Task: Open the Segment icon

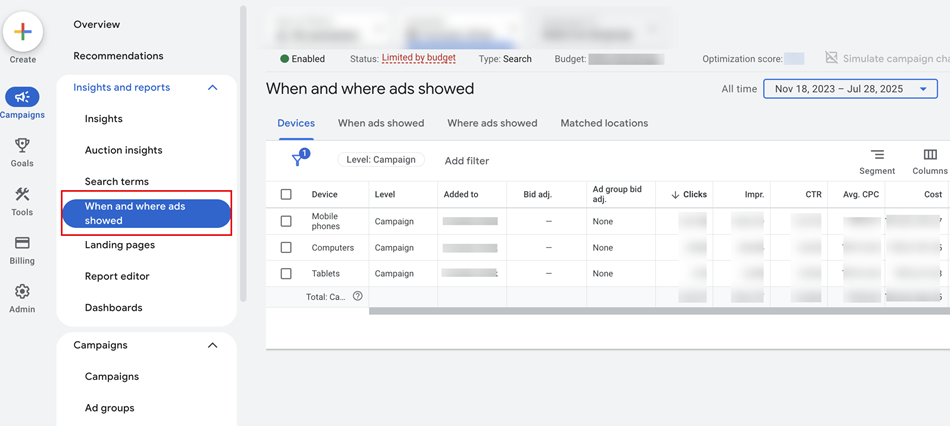Action: [x=877, y=155]
